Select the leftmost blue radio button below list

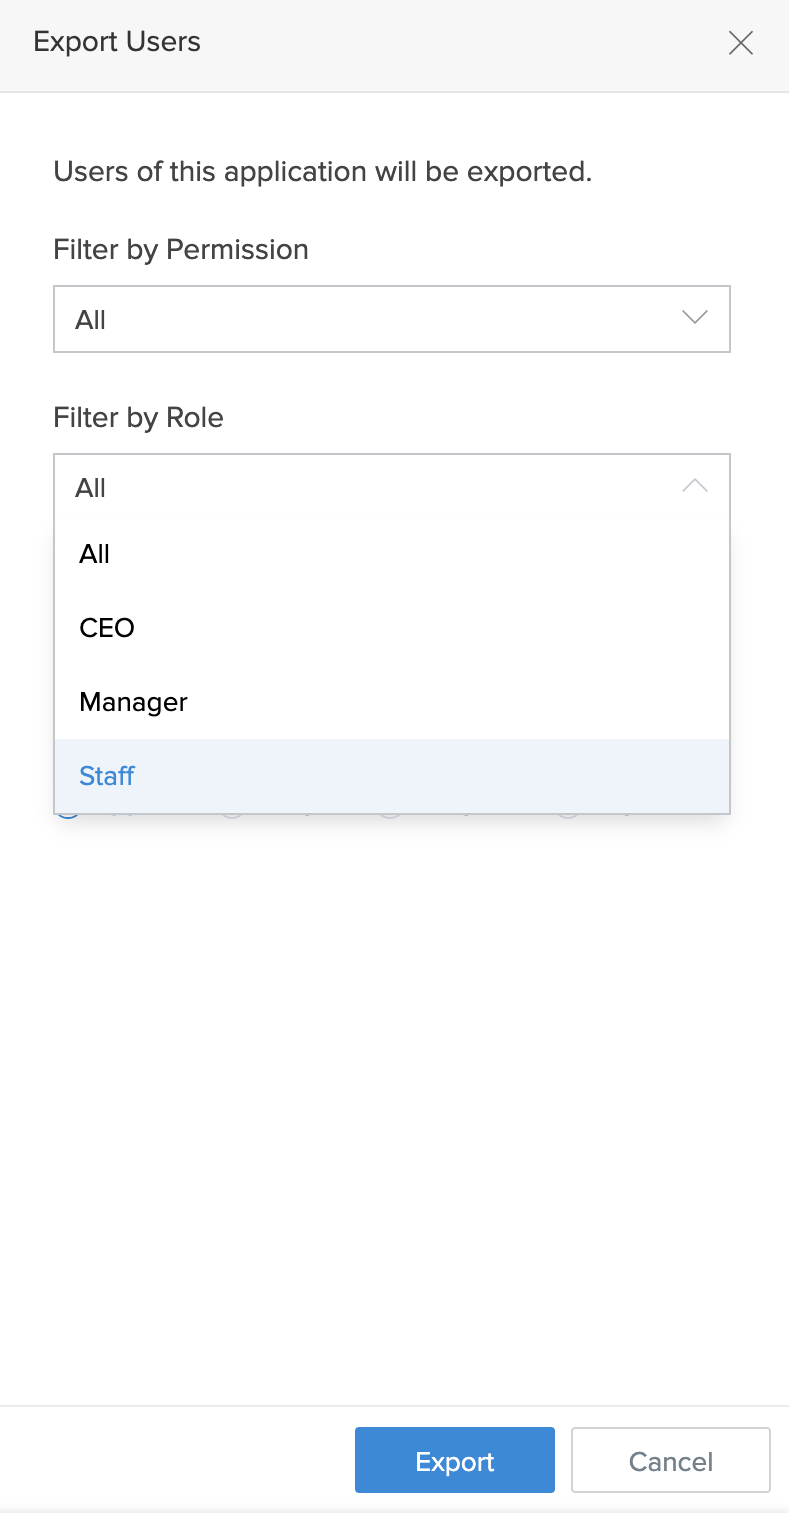pos(68,818)
